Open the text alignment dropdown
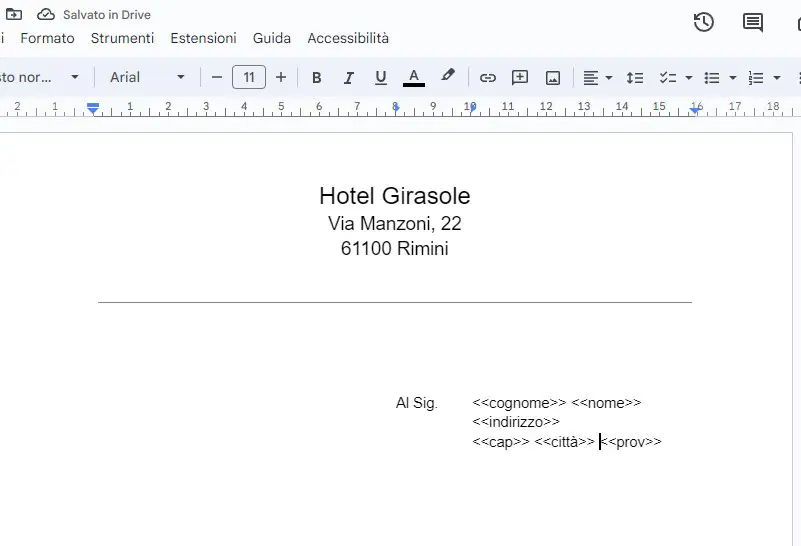Image resolution: width=801 pixels, height=546 pixels. coord(597,78)
